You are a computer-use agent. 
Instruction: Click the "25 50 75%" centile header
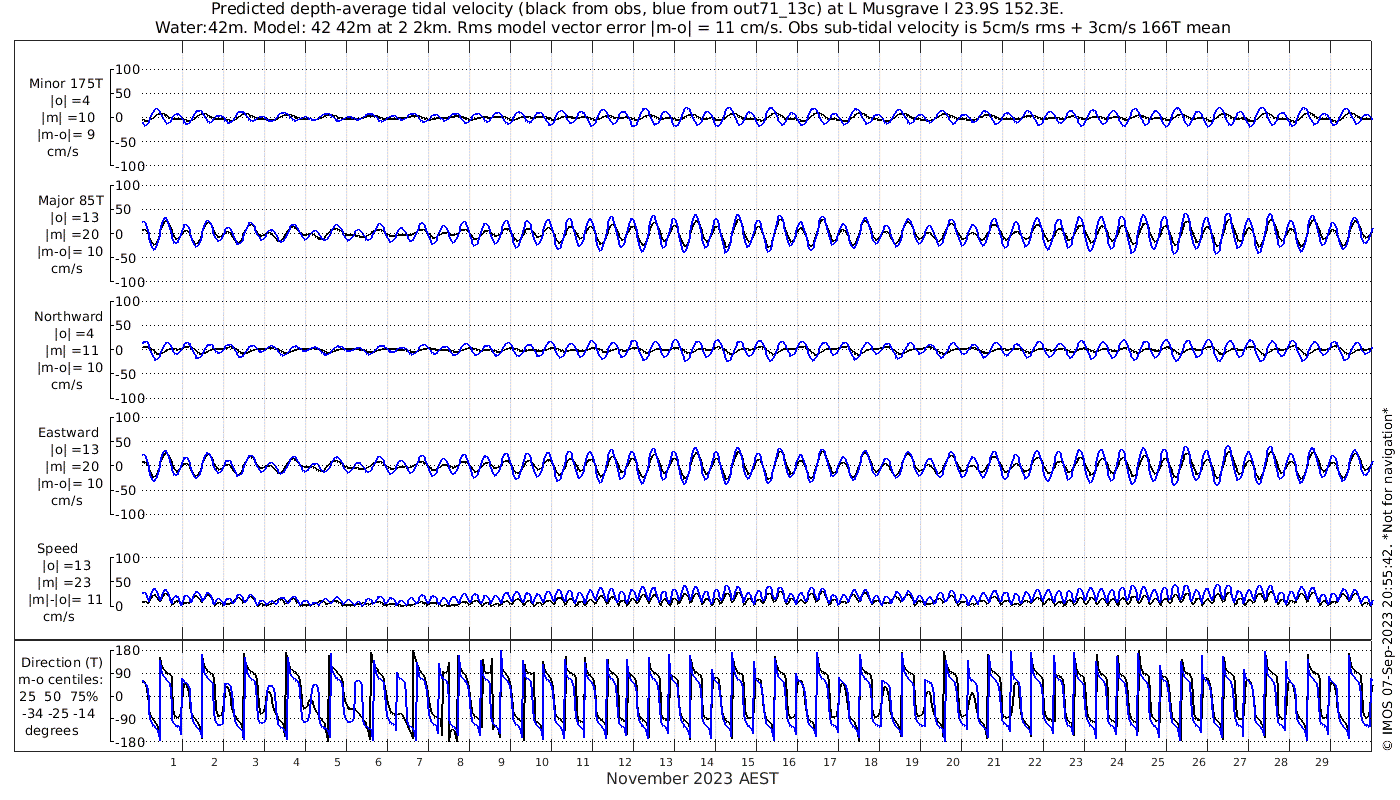[58, 697]
